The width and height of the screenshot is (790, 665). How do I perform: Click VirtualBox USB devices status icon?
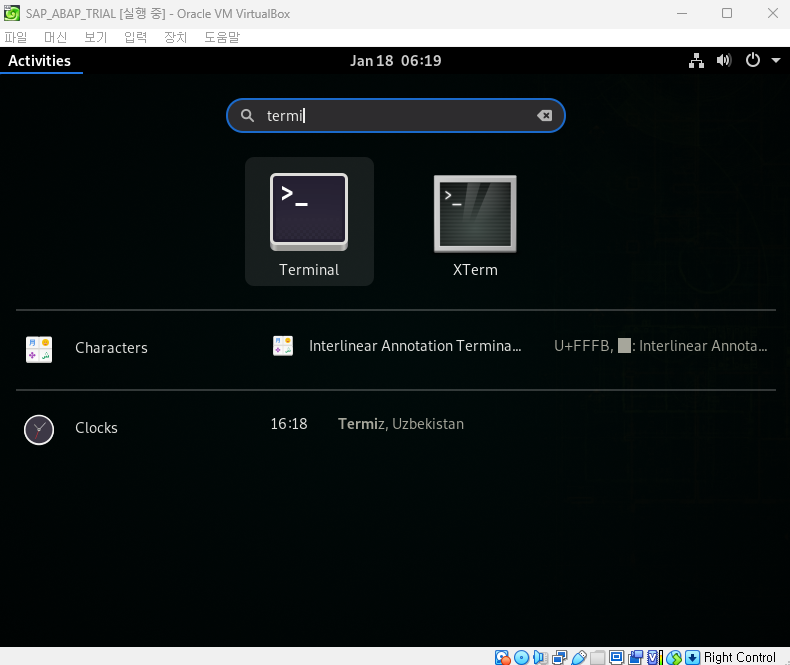(579, 657)
